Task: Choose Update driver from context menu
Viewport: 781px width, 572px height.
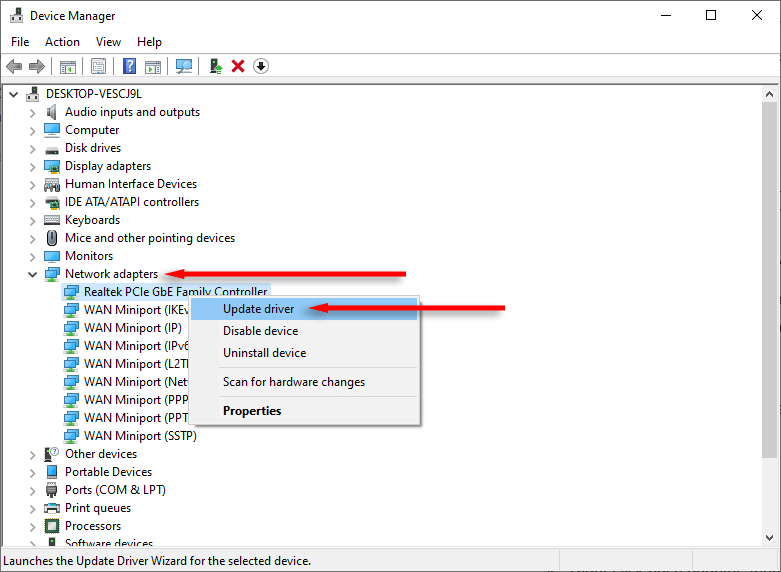Action: (x=258, y=309)
